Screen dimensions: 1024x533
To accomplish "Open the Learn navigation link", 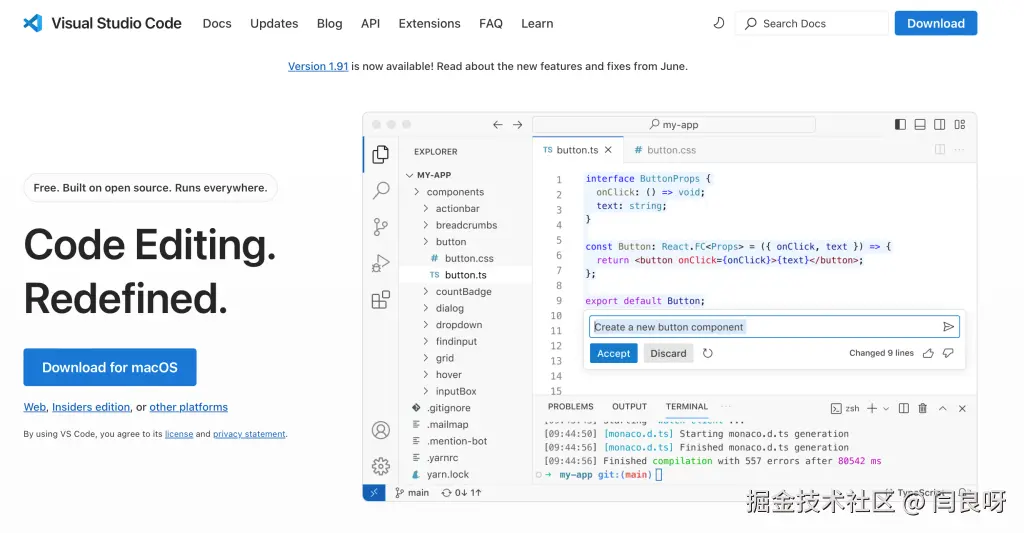I will pyautogui.click(x=537, y=24).
